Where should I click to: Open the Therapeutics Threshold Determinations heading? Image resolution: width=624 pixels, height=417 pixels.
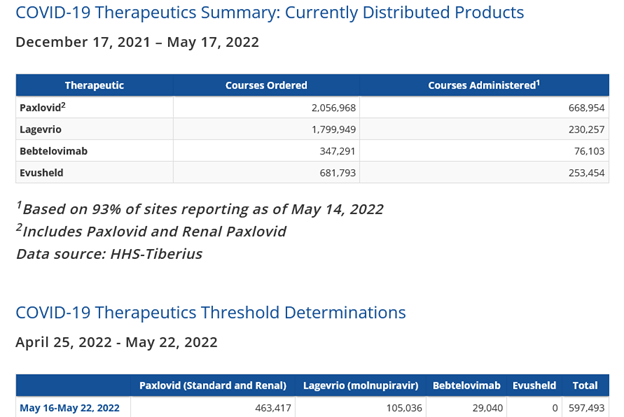point(211,312)
